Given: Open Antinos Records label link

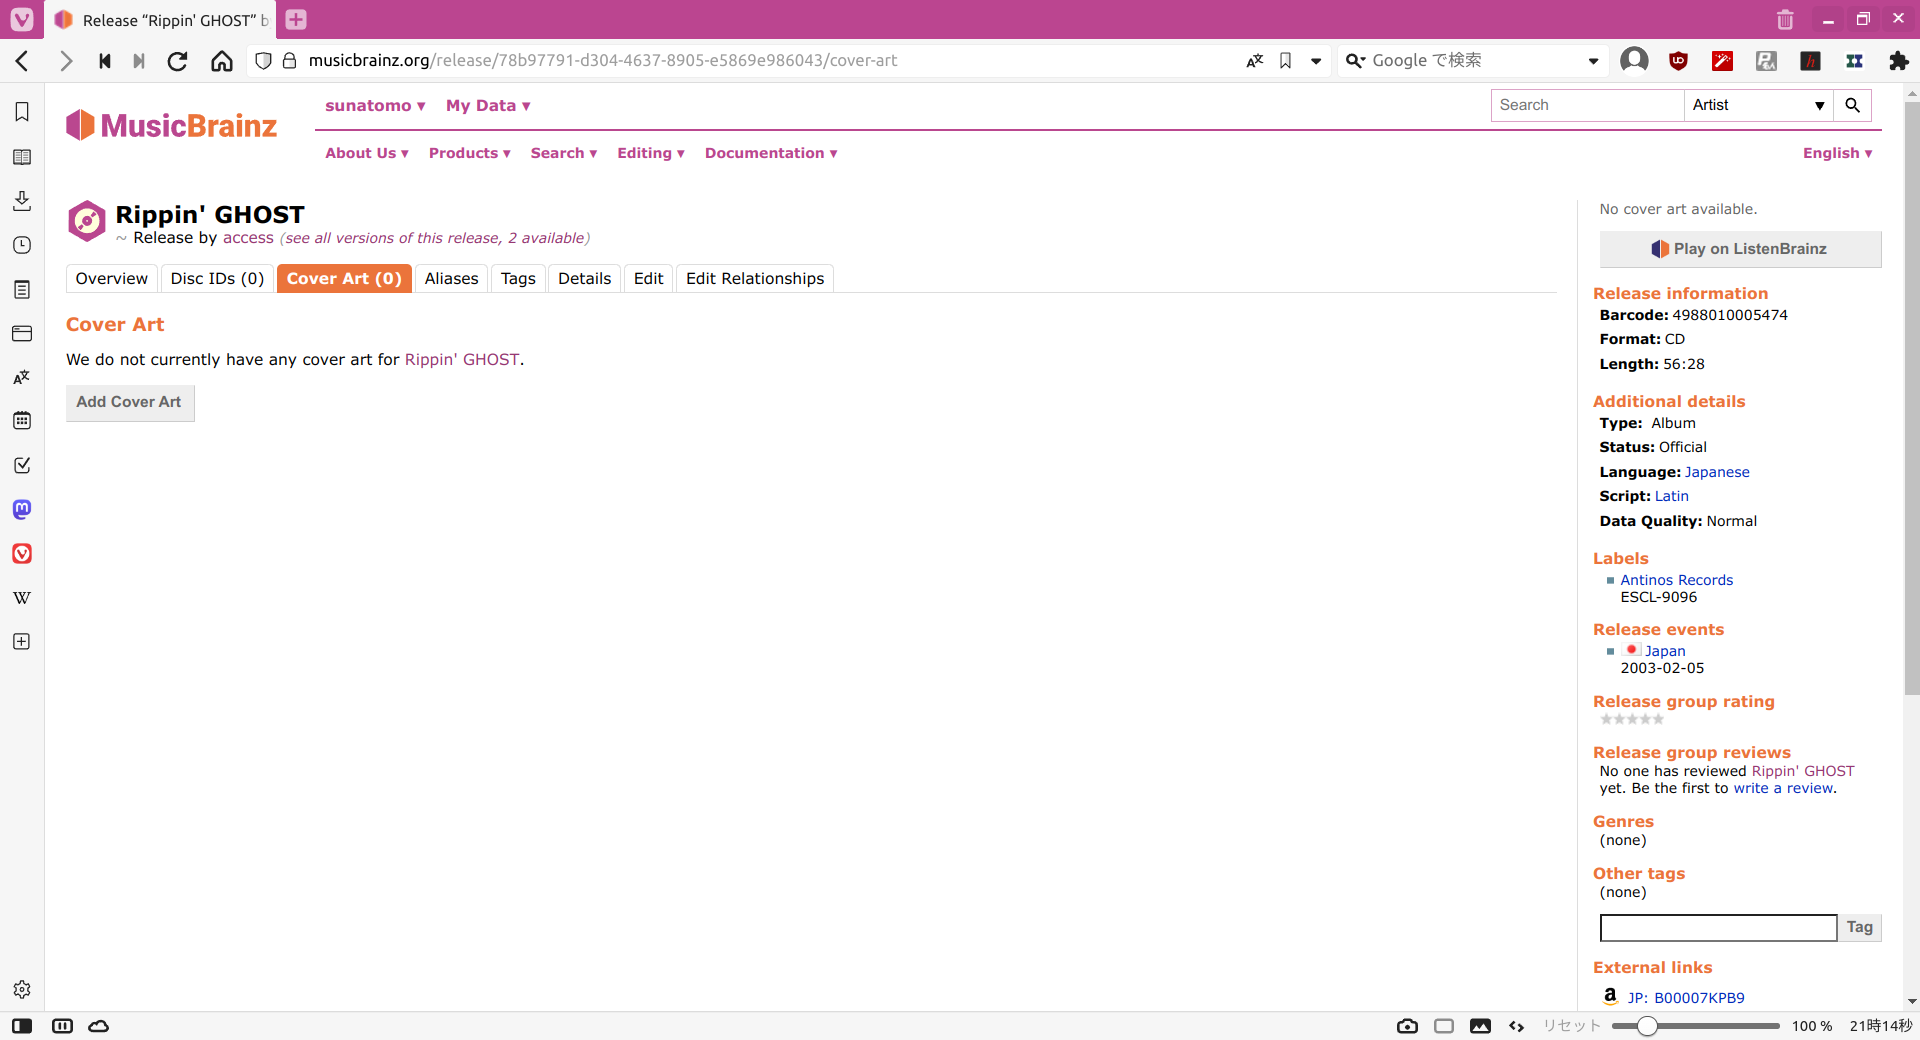Looking at the screenshot, I should click(x=1677, y=580).
